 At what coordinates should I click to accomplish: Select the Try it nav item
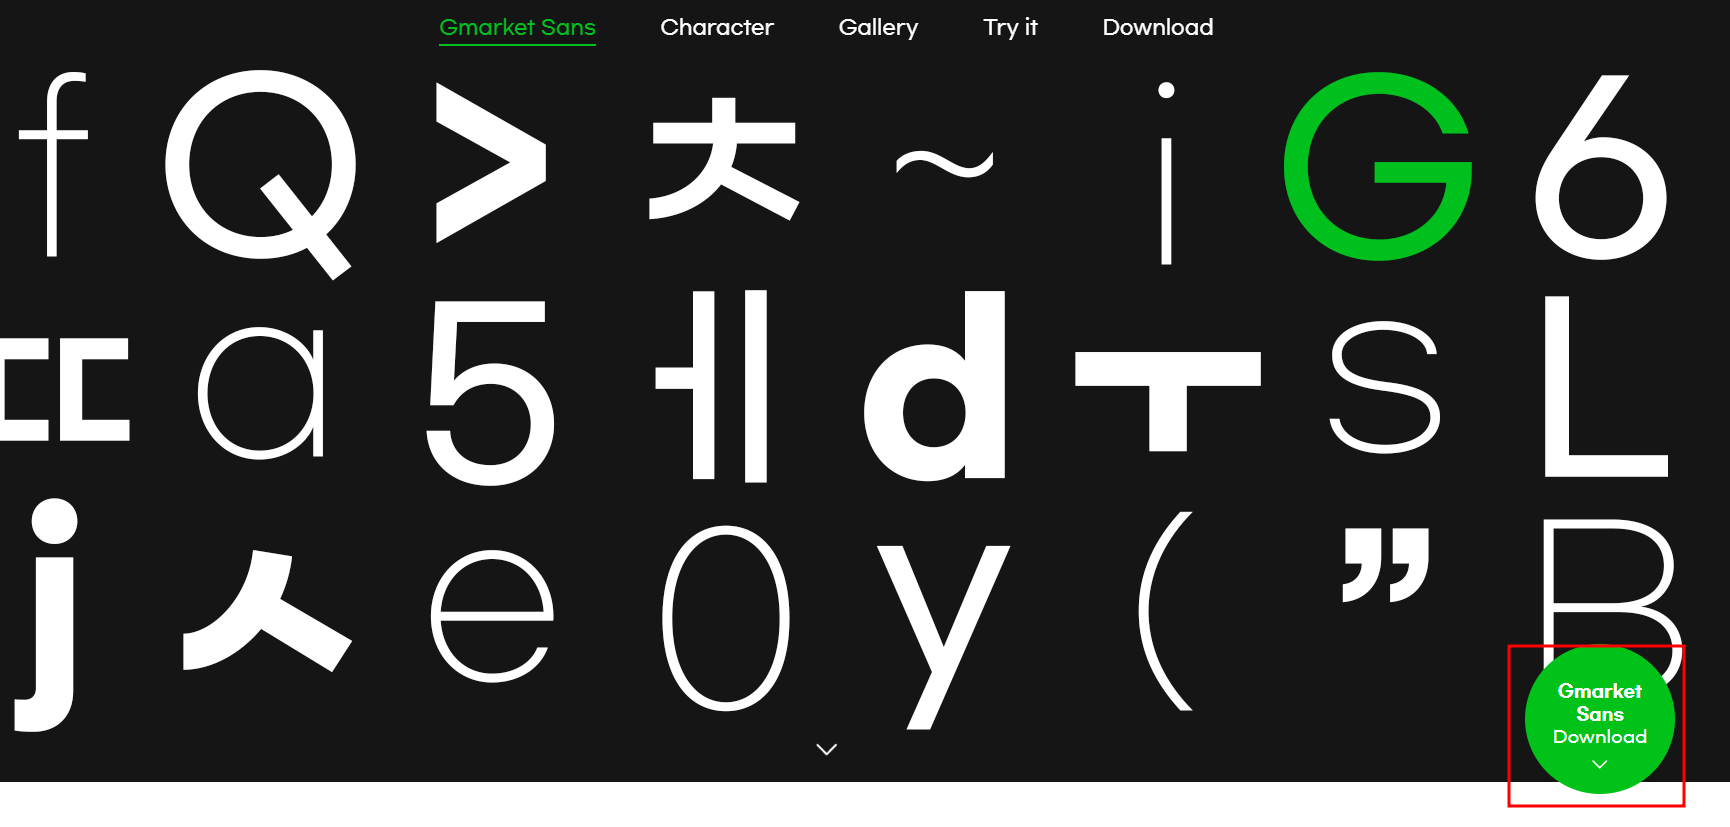pos(1010,28)
